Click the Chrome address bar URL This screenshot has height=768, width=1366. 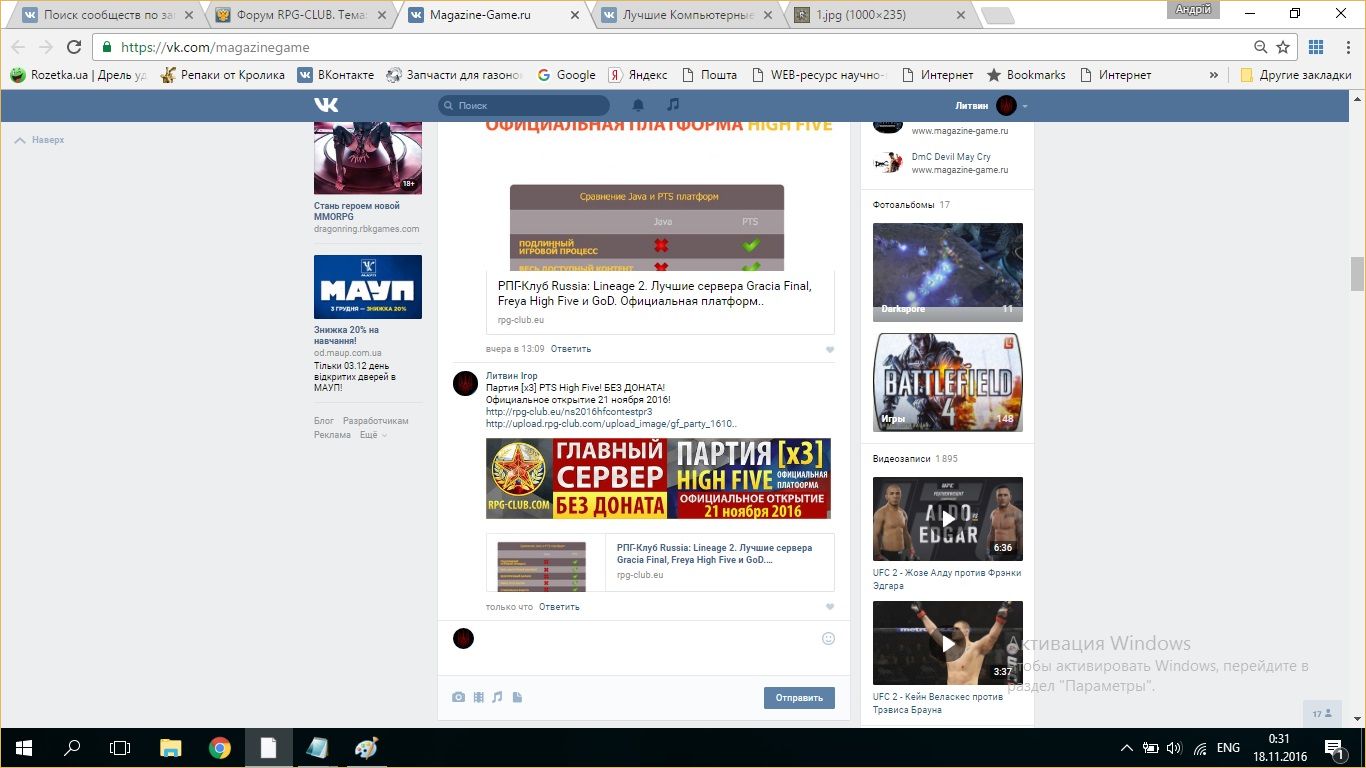click(x=215, y=47)
